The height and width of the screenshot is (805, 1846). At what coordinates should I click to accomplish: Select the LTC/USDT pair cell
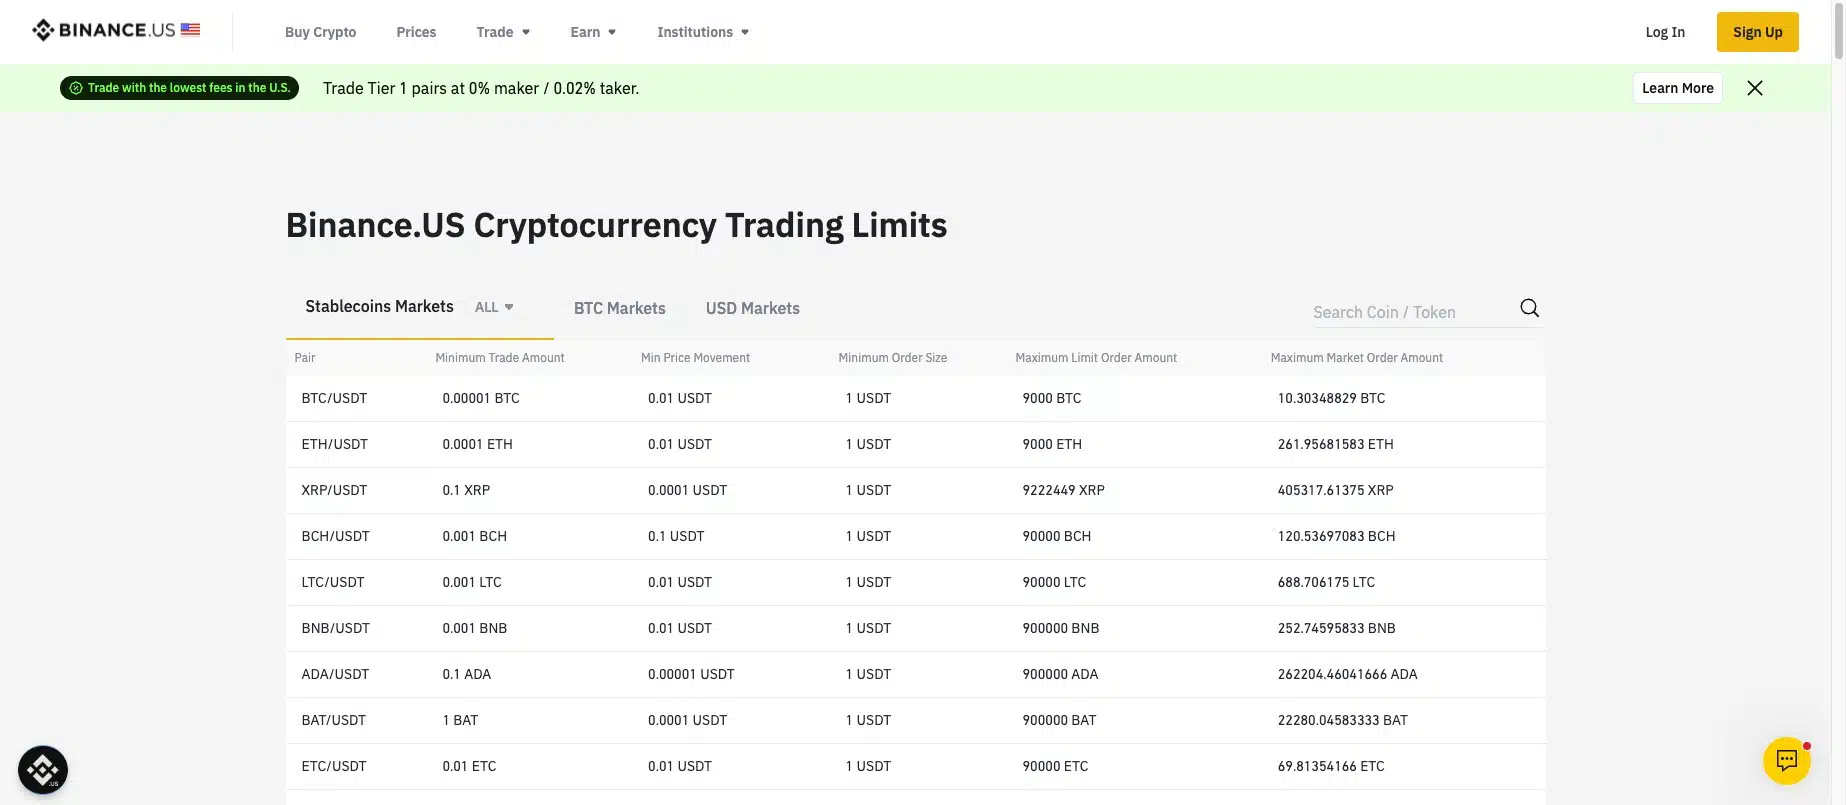click(x=333, y=582)
